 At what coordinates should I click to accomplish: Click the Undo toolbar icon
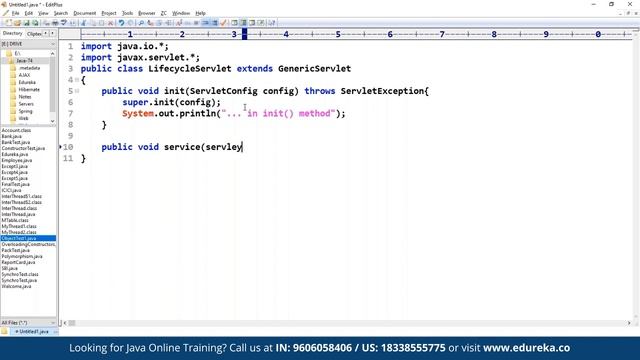pos(121,23)
